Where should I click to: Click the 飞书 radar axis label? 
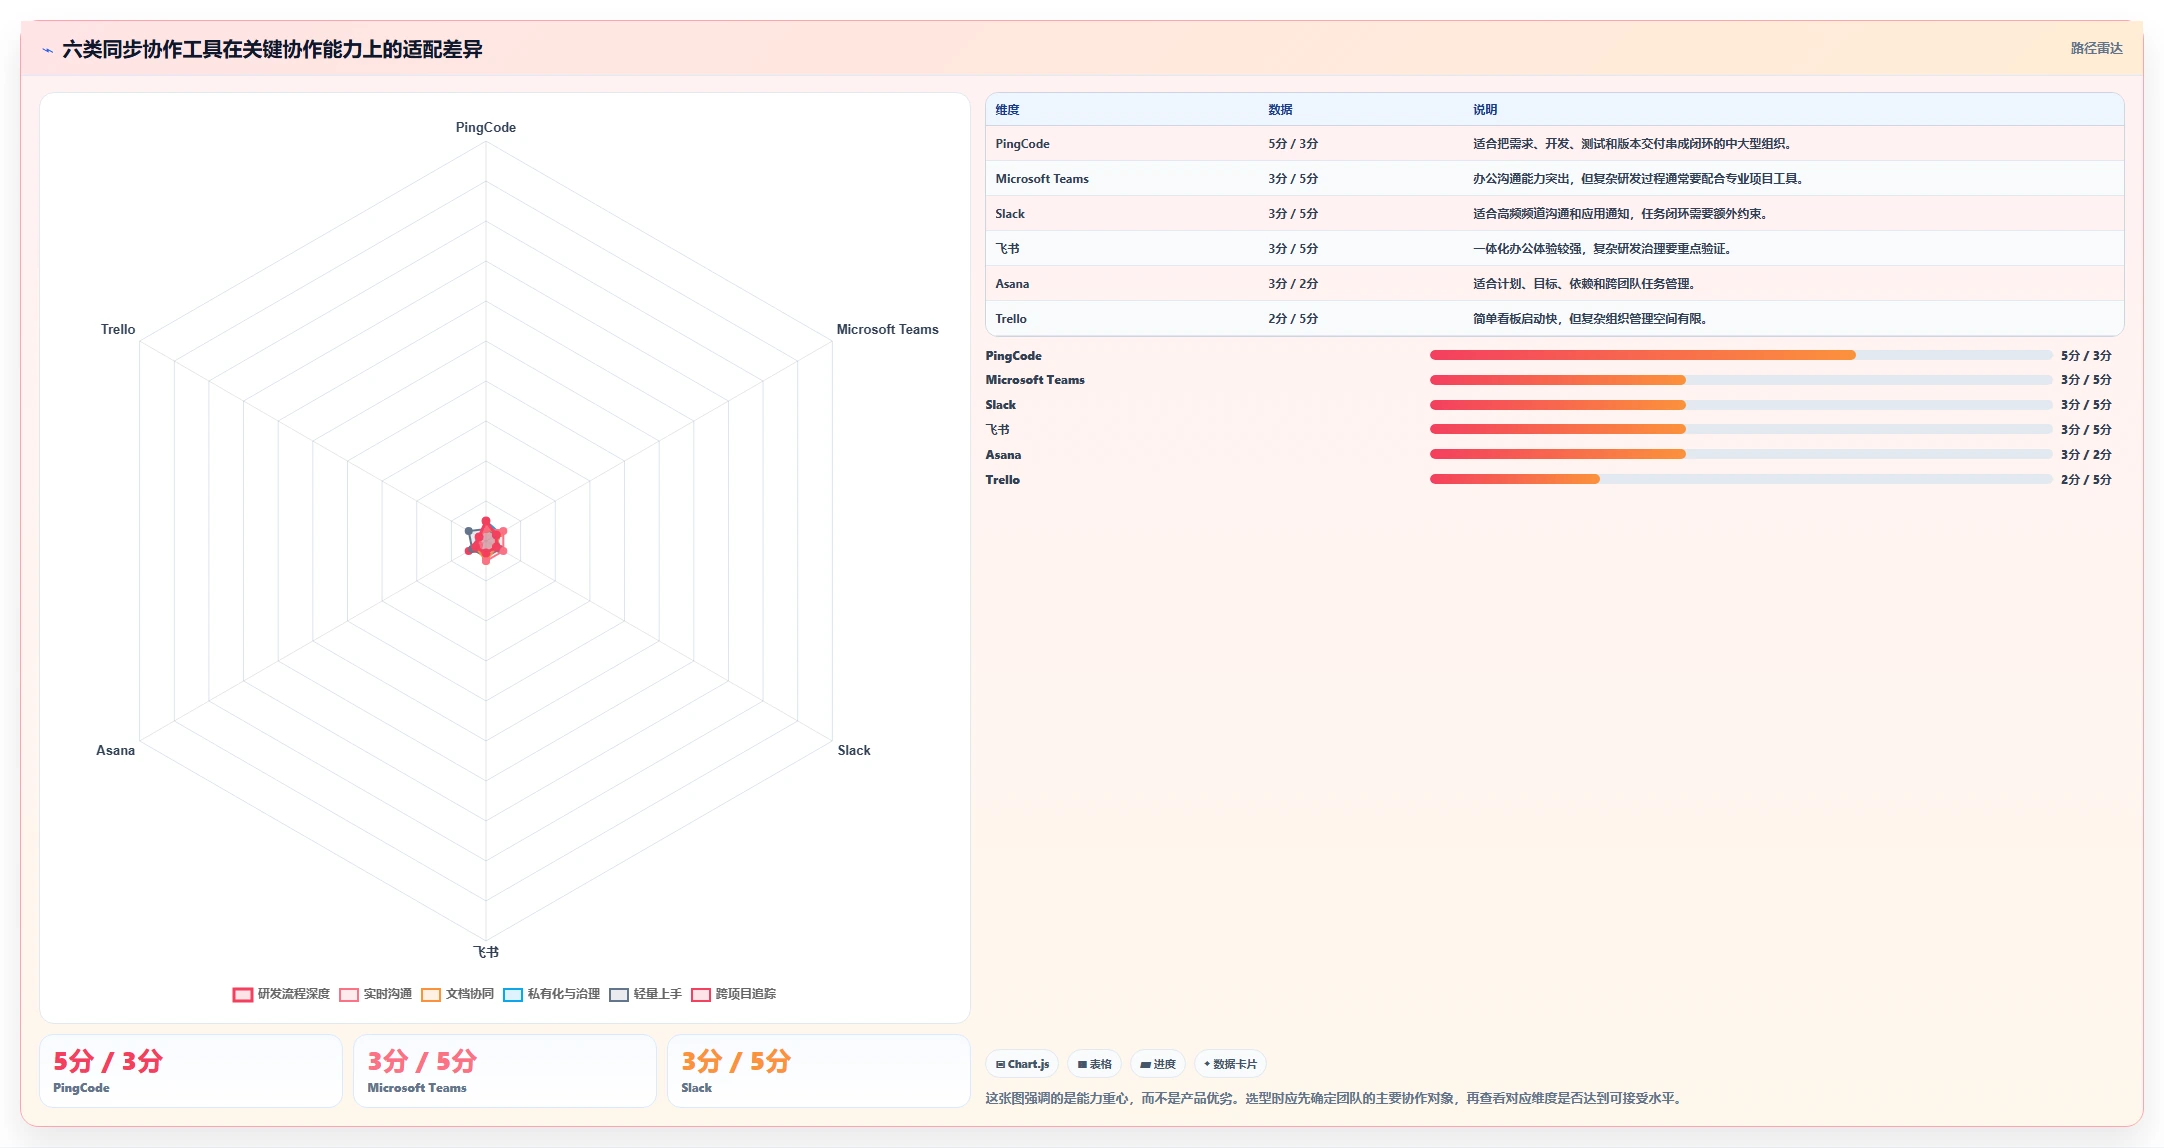(486, 952)
